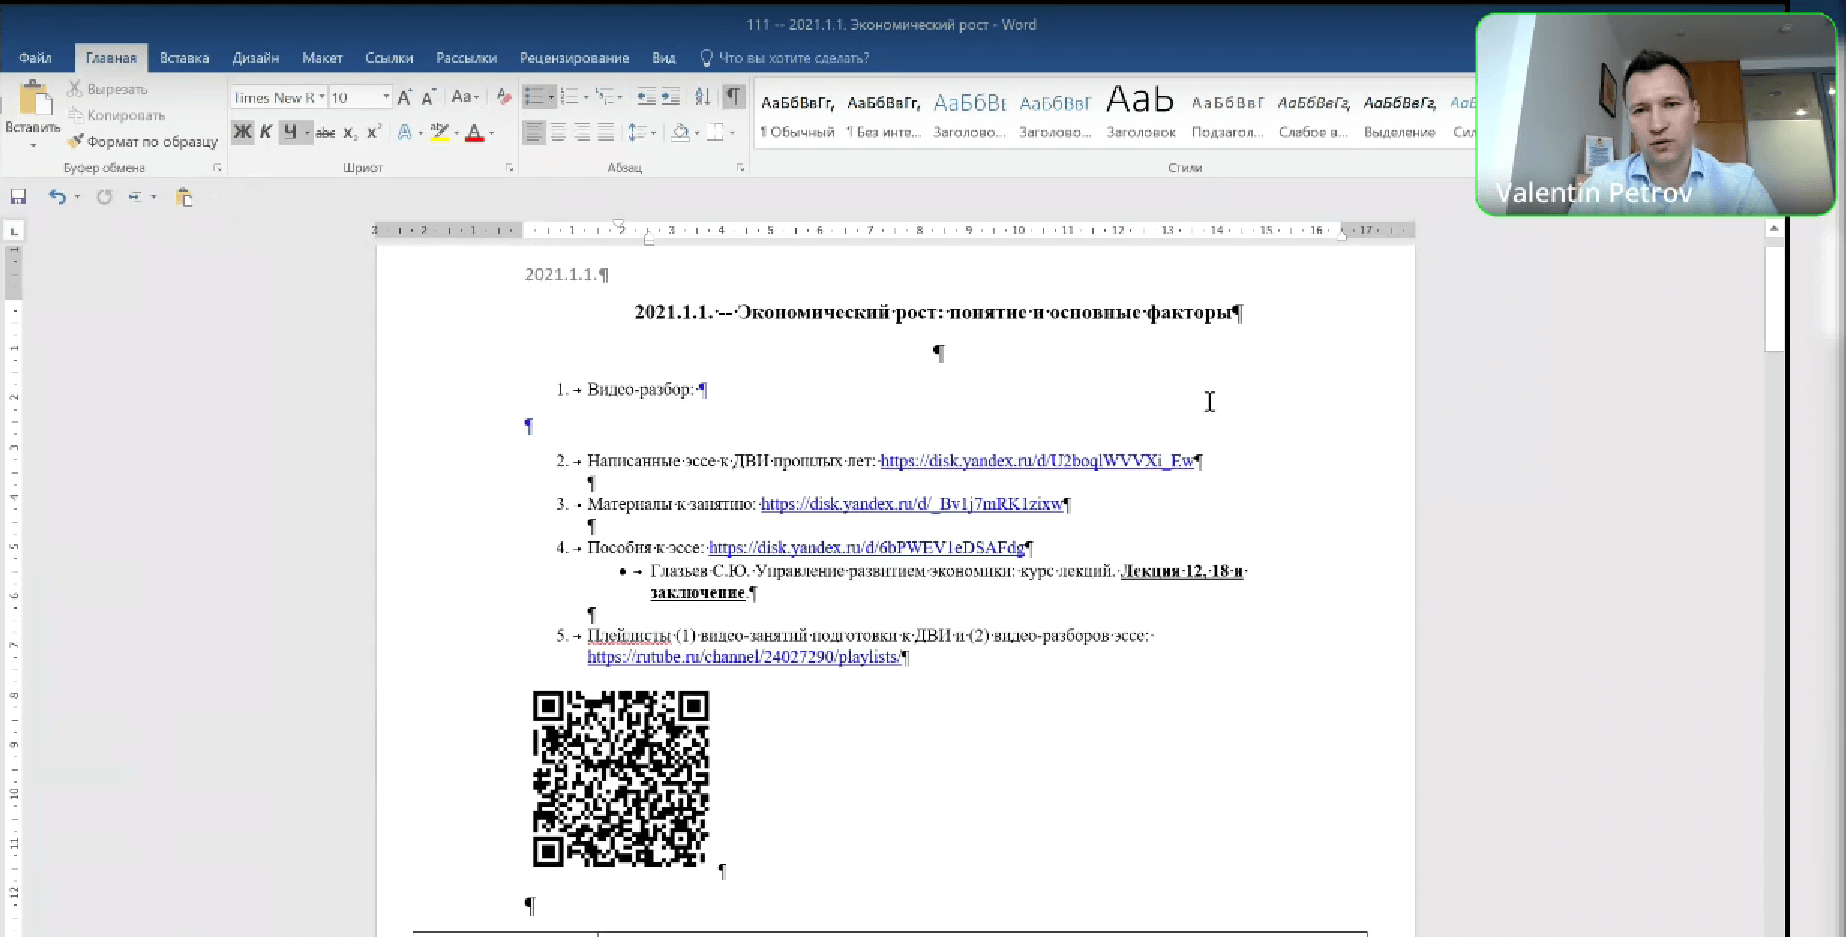The height and width of the screenshot is (937, 1846).
Task: Apply yellow text highlight color
Action: (x=439, y=132)
